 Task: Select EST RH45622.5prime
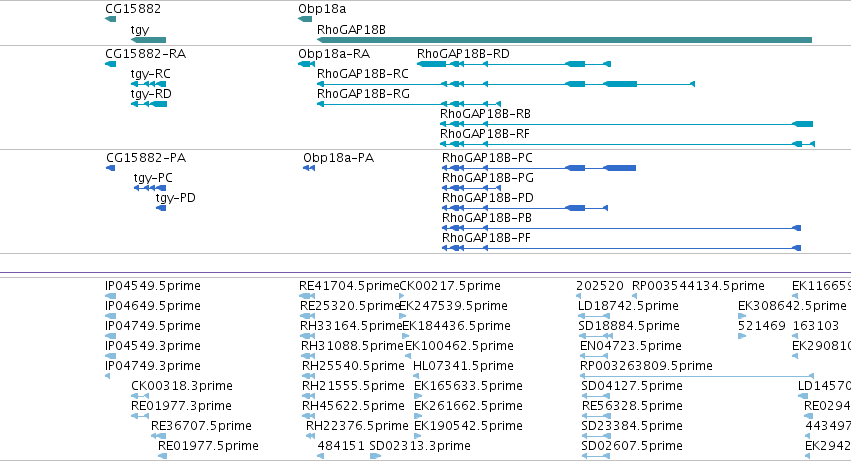(x=353, y=406)
